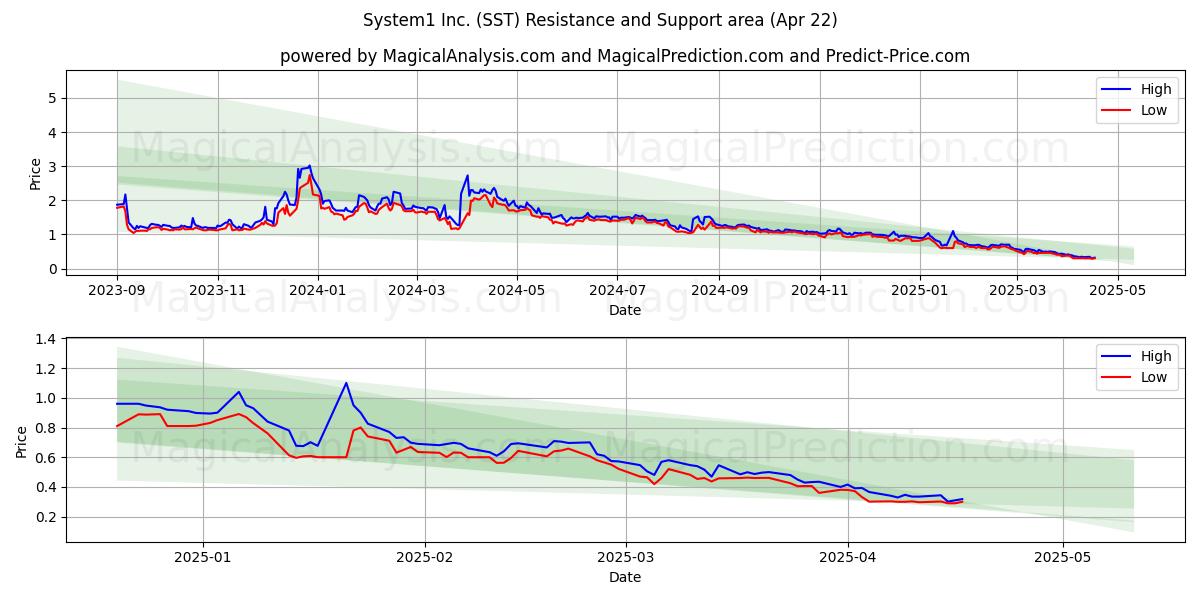This screenshot has height=600, width=1200.
Task: Click the '2023-09' label on the upper x-axis
Action: point(117,290)
